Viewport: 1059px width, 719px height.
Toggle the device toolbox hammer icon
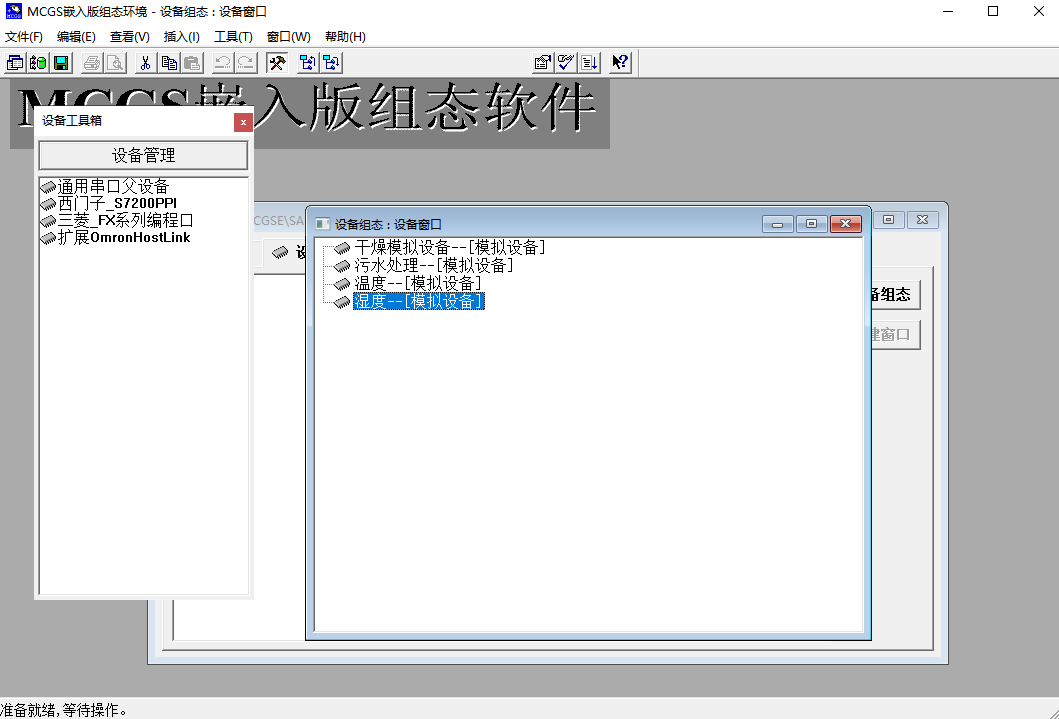pos(277,63)
